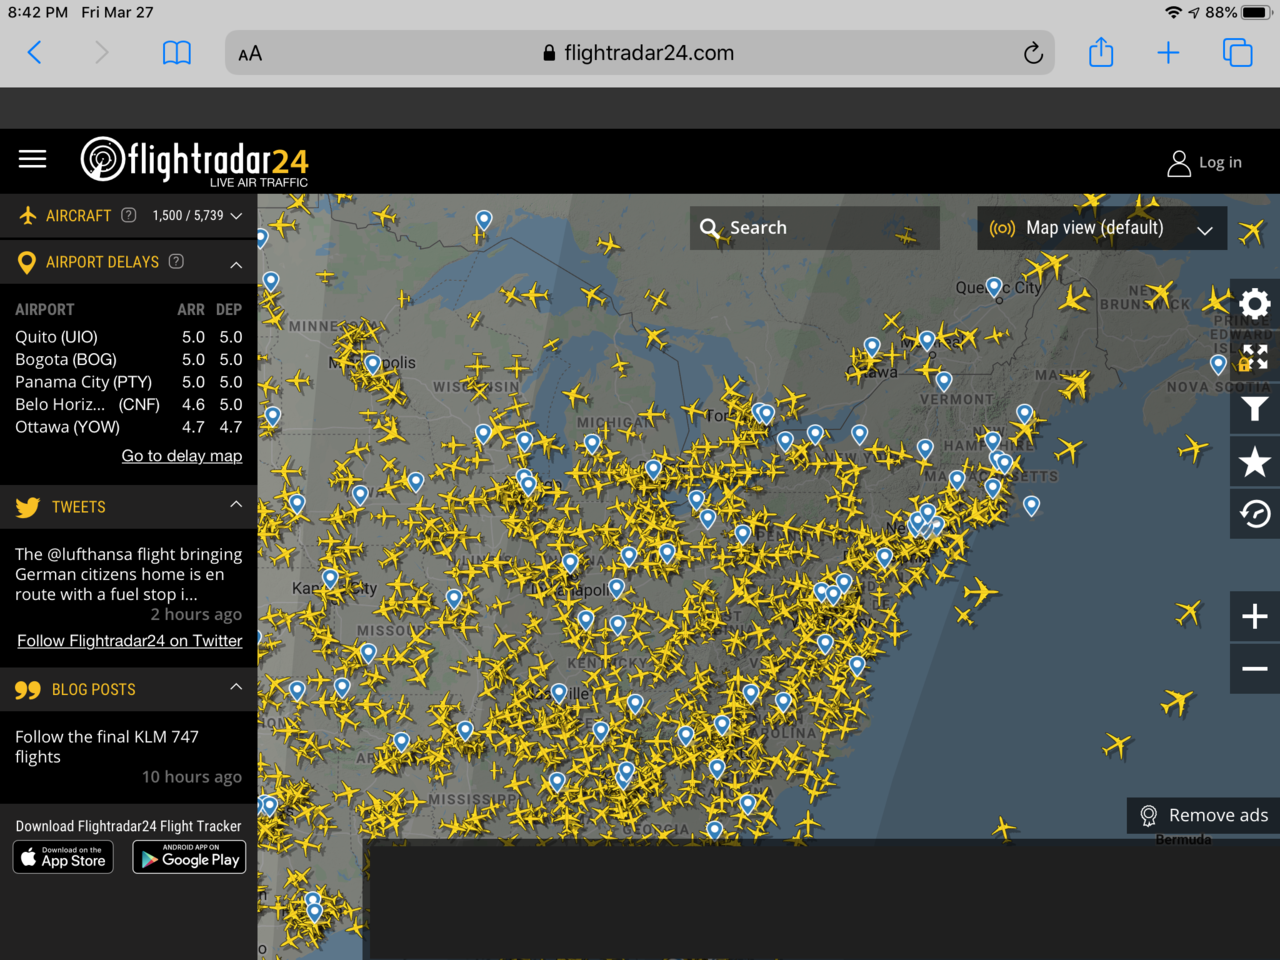The image size is (1280, 960).
Task: Show all Safari tabs
Action: click(x=1237, y=53)
